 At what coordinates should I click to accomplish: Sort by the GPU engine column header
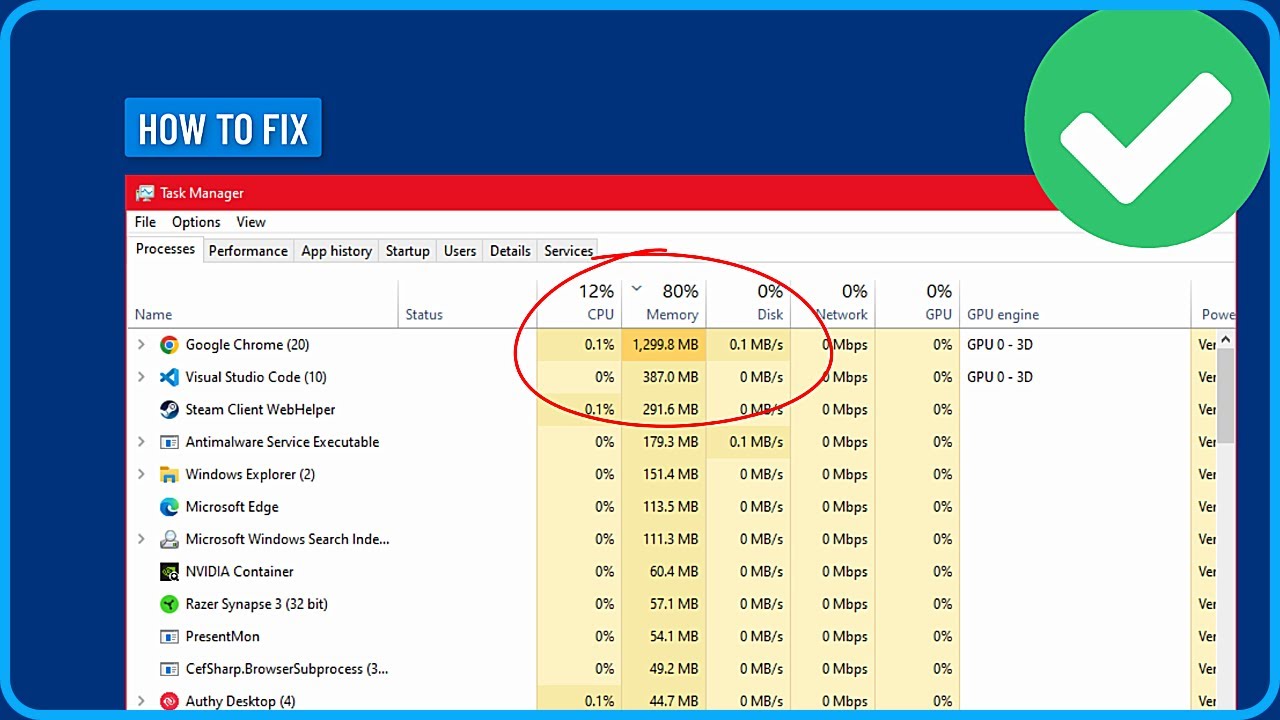click(1075, 303)
